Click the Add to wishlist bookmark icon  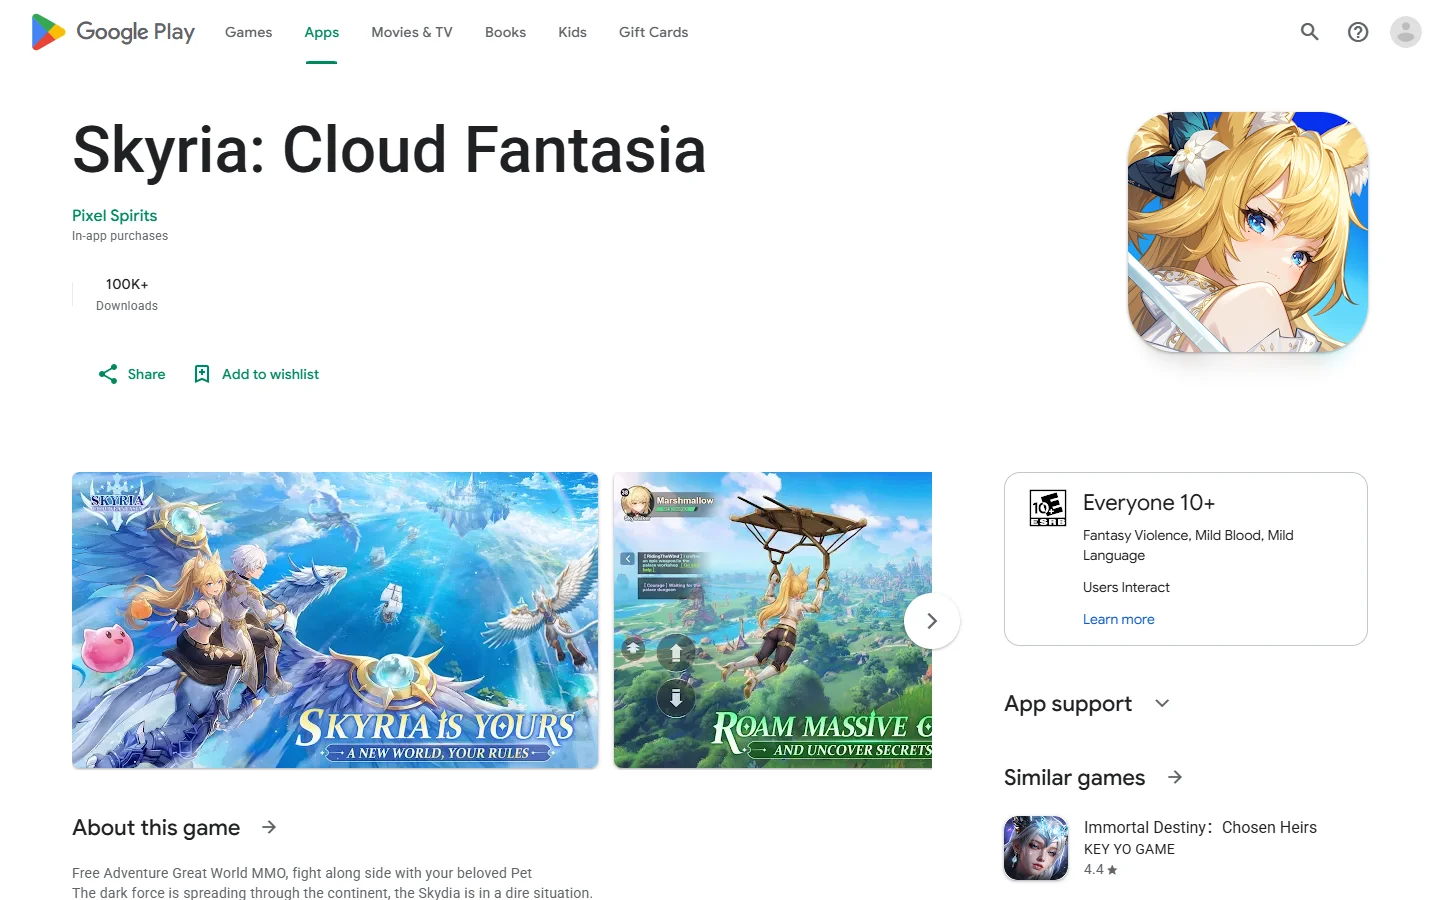point(202,374)
